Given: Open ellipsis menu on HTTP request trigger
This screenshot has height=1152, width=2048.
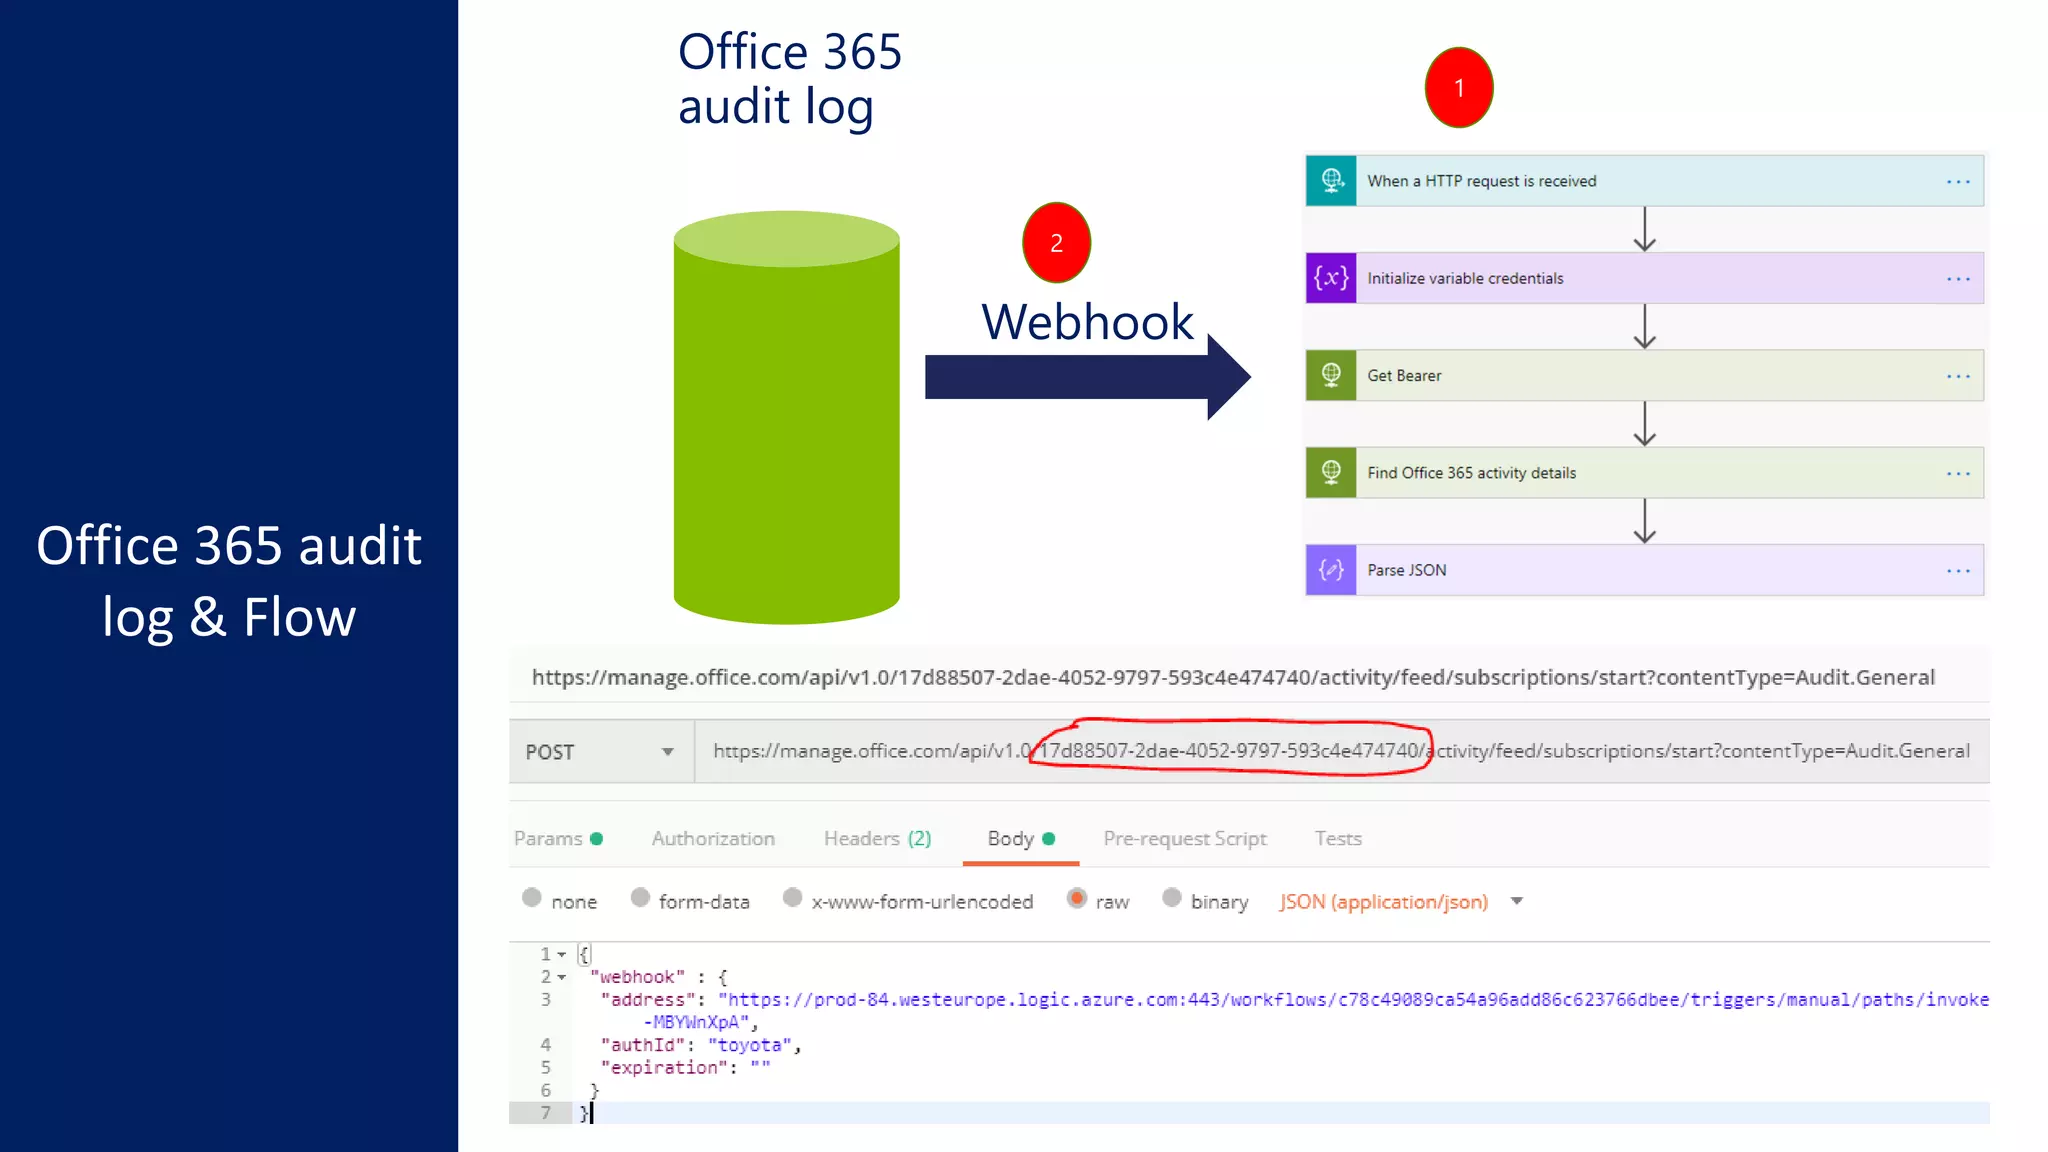Looking at the screenshot, I should tap(1958, 182).
